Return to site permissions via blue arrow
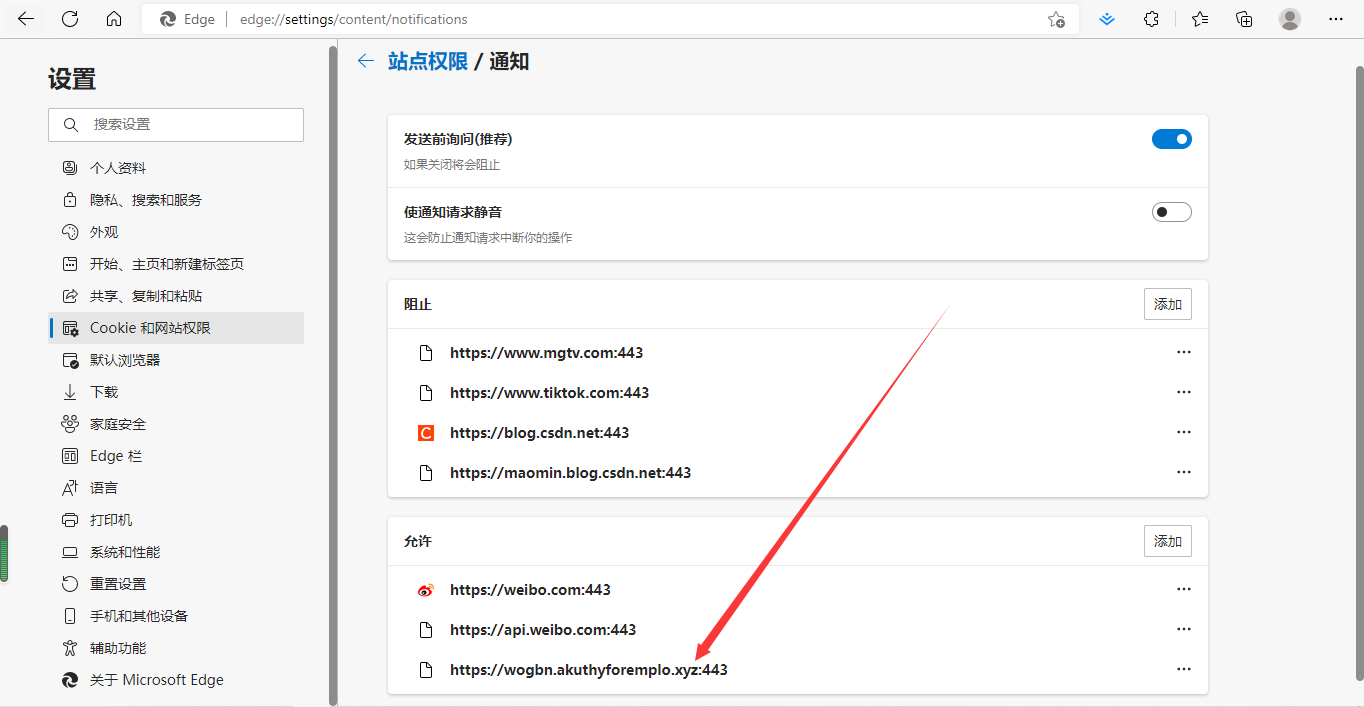 click(x=366, y=61)
